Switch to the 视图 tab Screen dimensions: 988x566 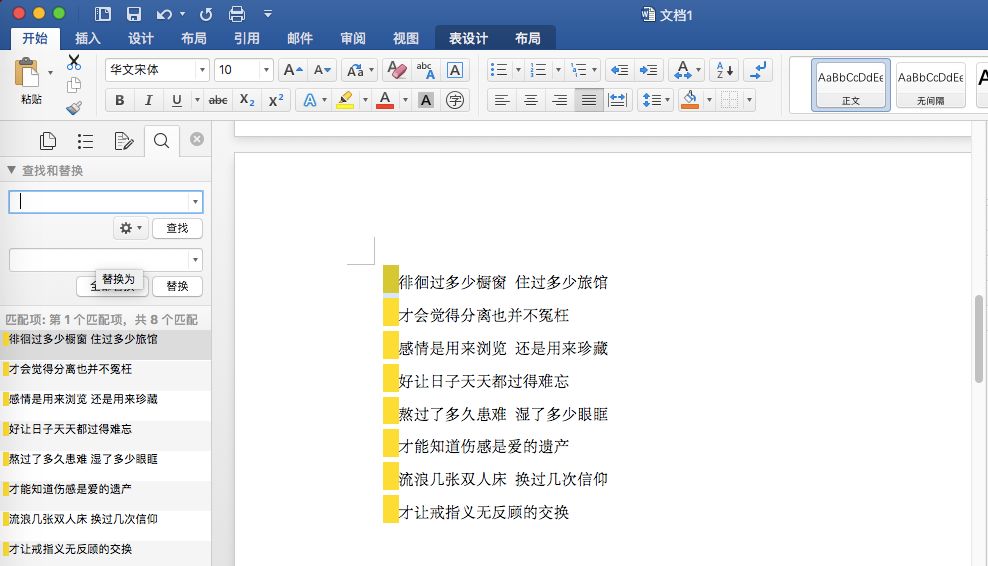(x=406, y=38)
